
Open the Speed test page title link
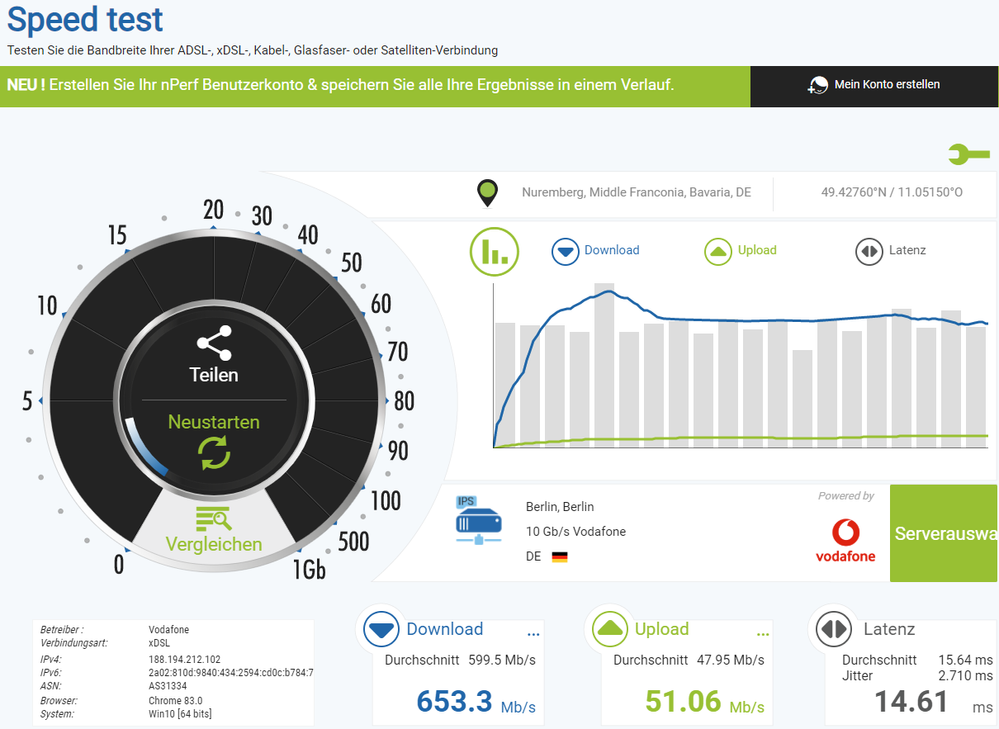point(84,20)
